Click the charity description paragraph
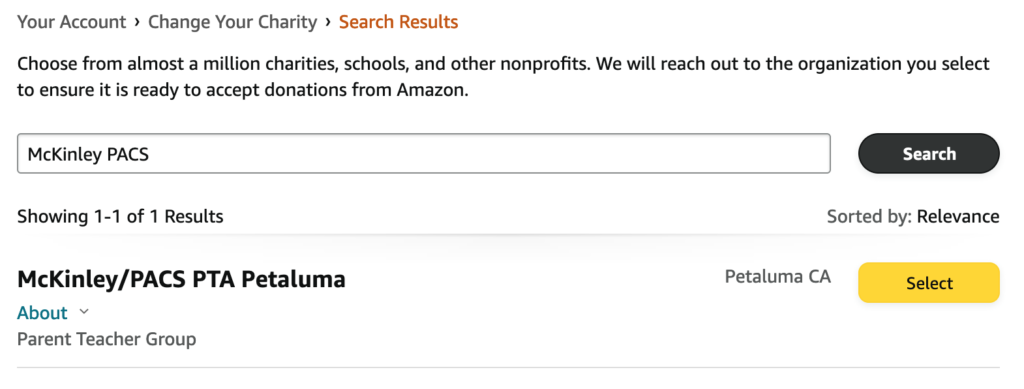 tap(504, 77)
